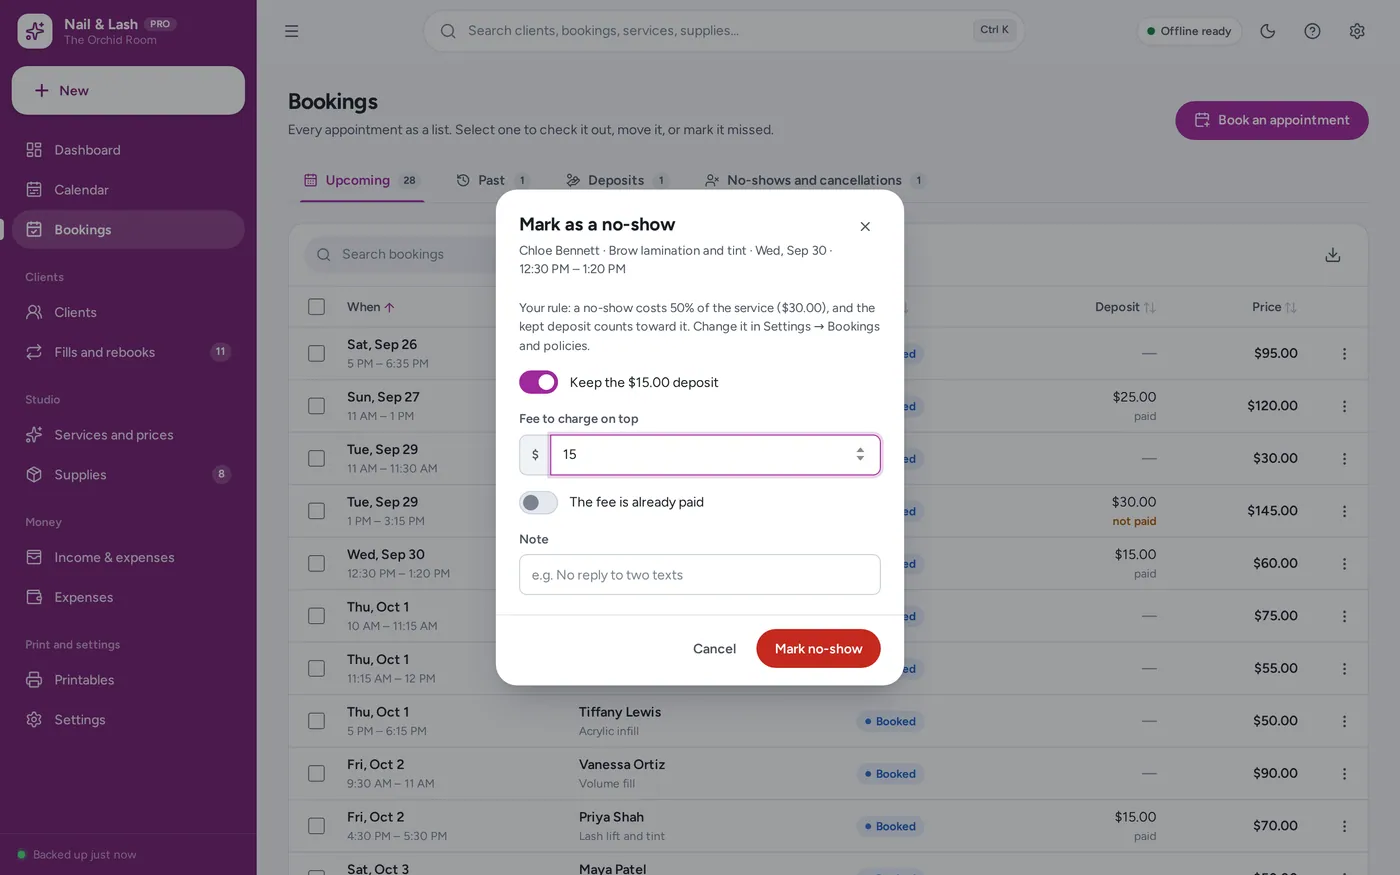Screen dimensions: 1400x875
Task: Open row menu for the $95.00 booking
Action: 1344,354
